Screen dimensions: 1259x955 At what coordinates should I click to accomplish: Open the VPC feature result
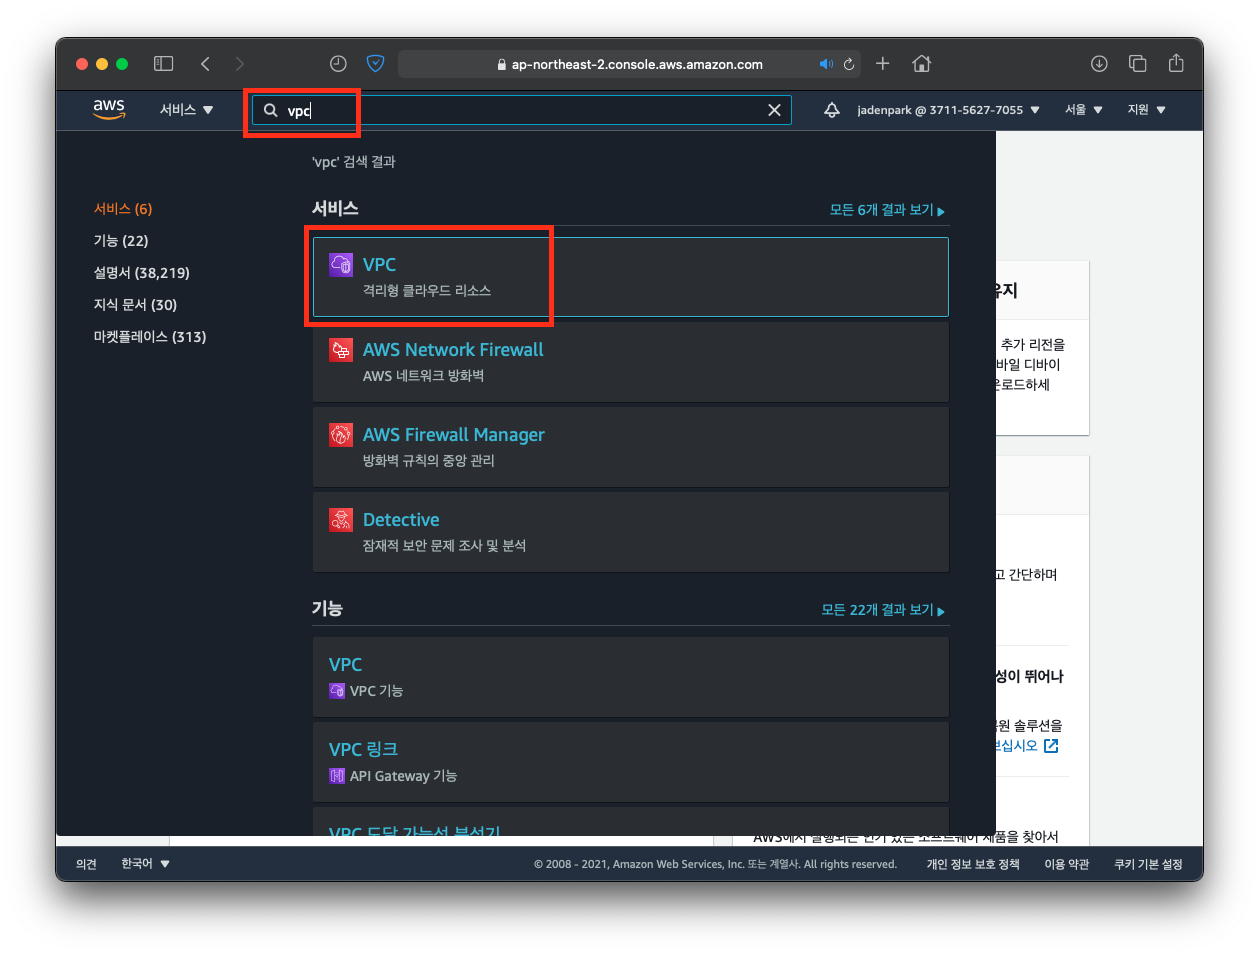click(x=630, y=677)
